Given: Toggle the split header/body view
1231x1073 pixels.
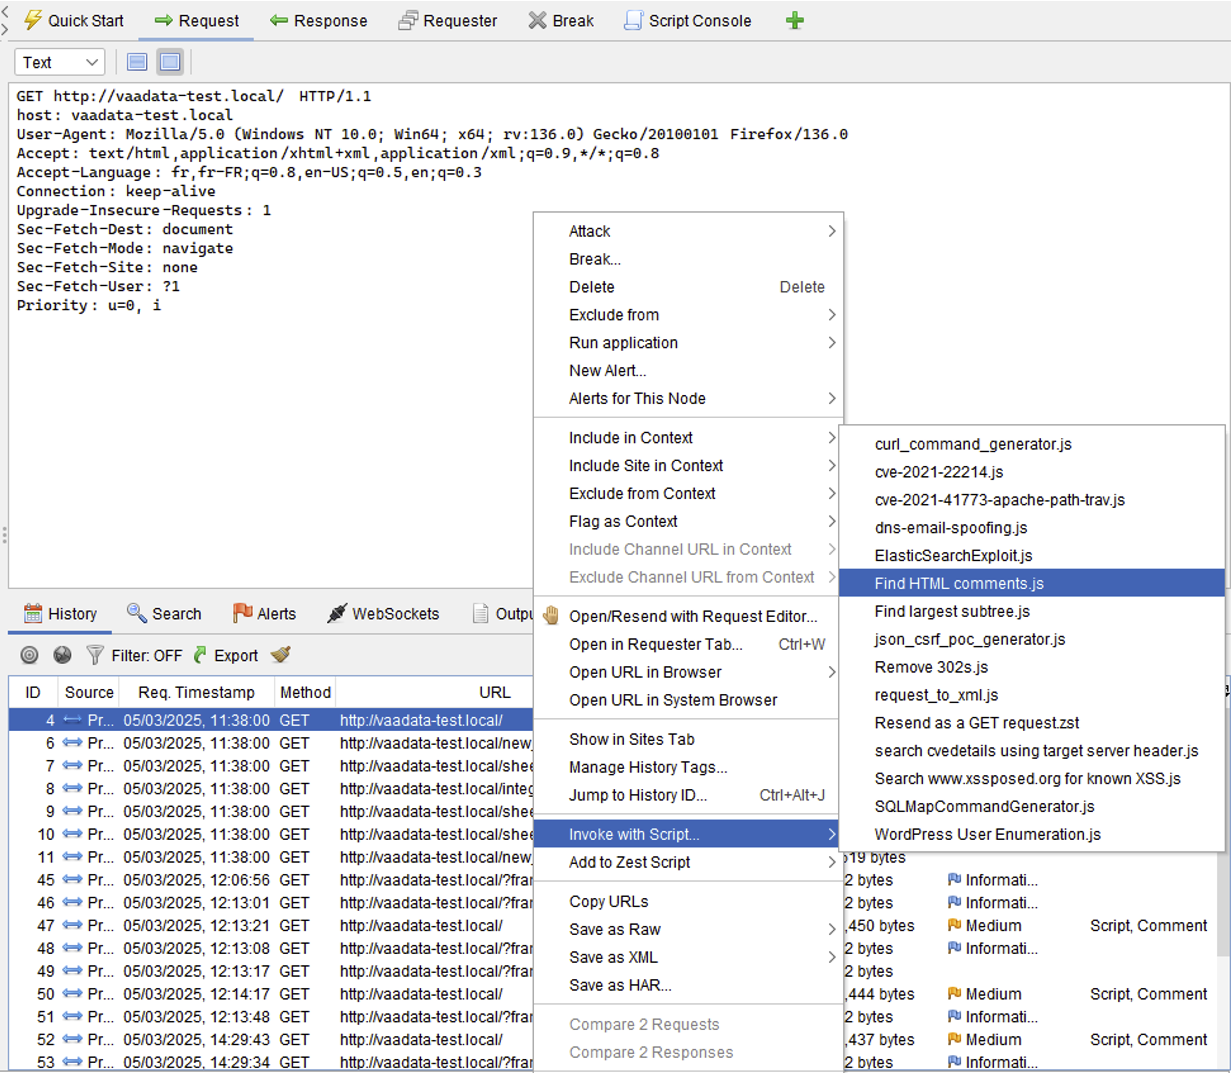Looking at the screenshot, I should pyautogui.click(x=138, y=62).
